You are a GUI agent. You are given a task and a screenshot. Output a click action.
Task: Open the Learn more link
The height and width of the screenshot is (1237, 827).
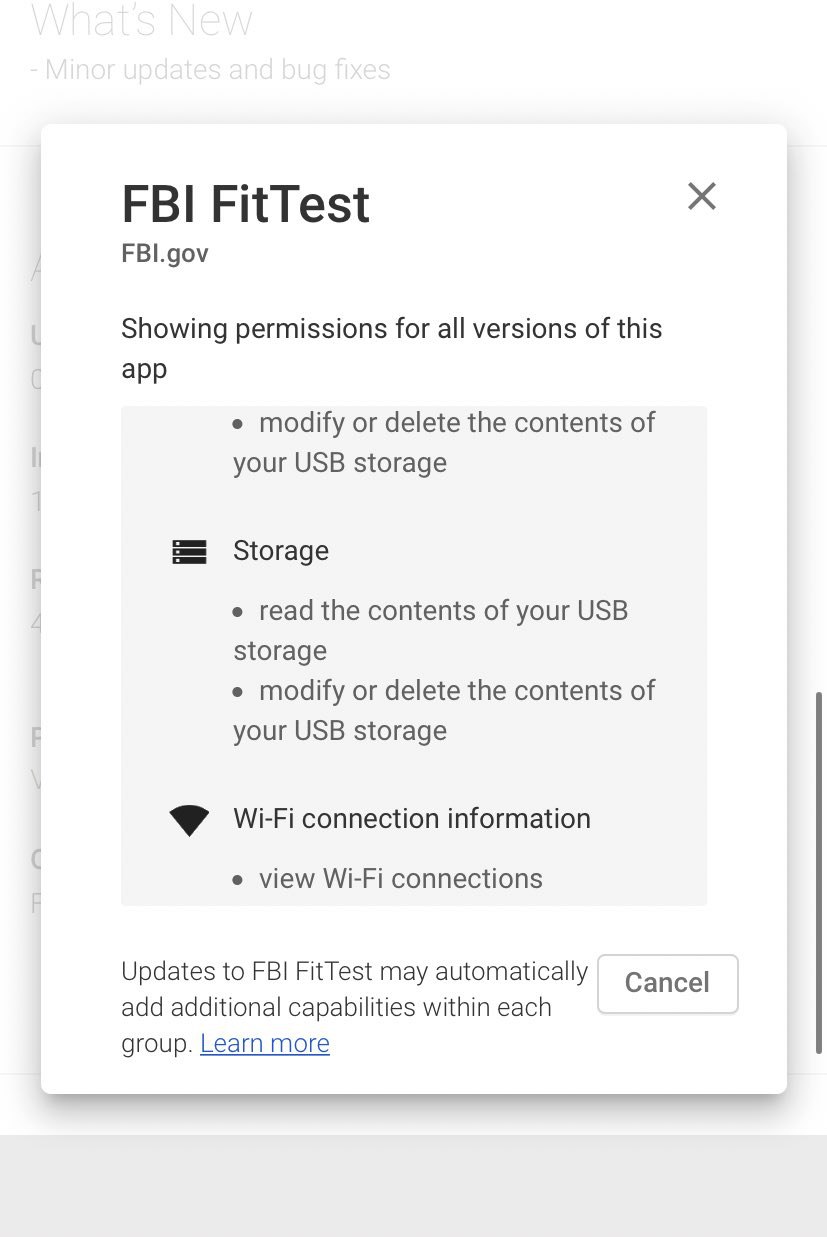coord(265,1043)
